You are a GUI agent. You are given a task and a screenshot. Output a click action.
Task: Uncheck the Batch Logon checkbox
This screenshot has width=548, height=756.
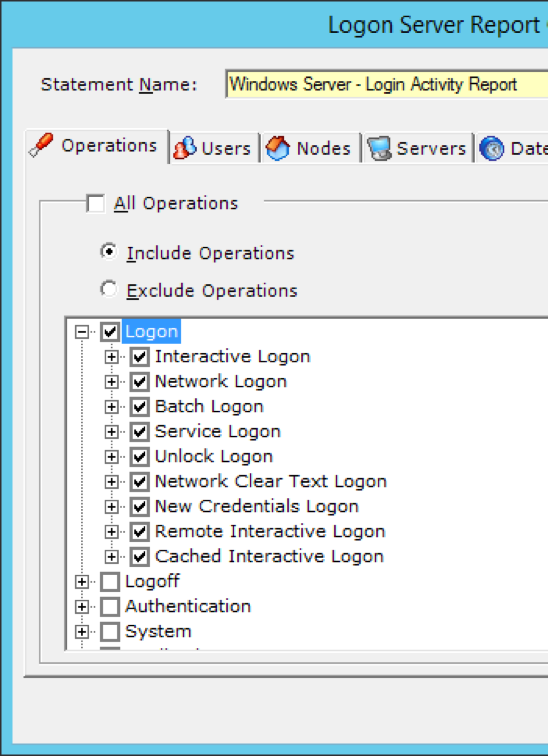pos(140,407)
